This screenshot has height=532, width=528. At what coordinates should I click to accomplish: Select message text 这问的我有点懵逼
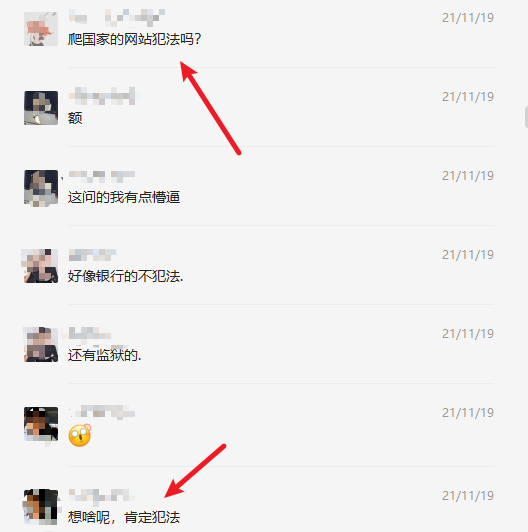pyautogui.click(x=124, y=197)
